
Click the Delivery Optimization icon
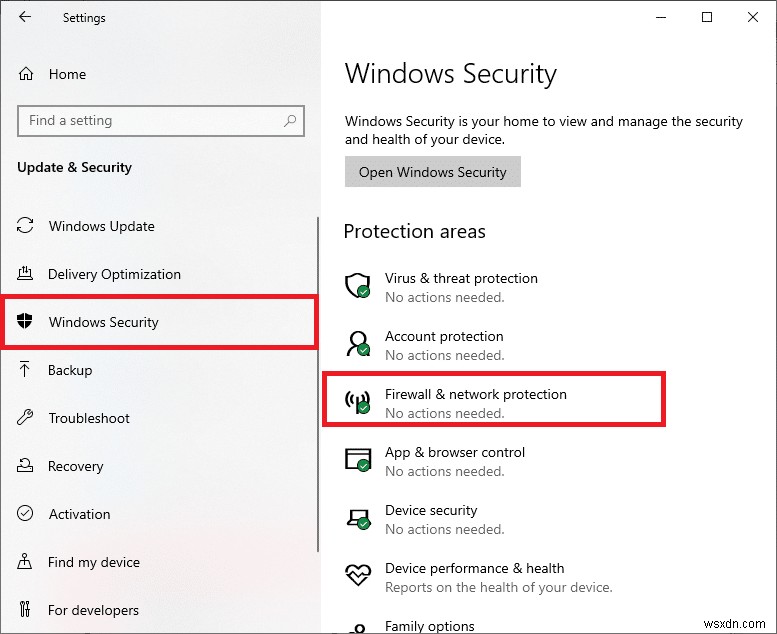click(x=26, y=274)
